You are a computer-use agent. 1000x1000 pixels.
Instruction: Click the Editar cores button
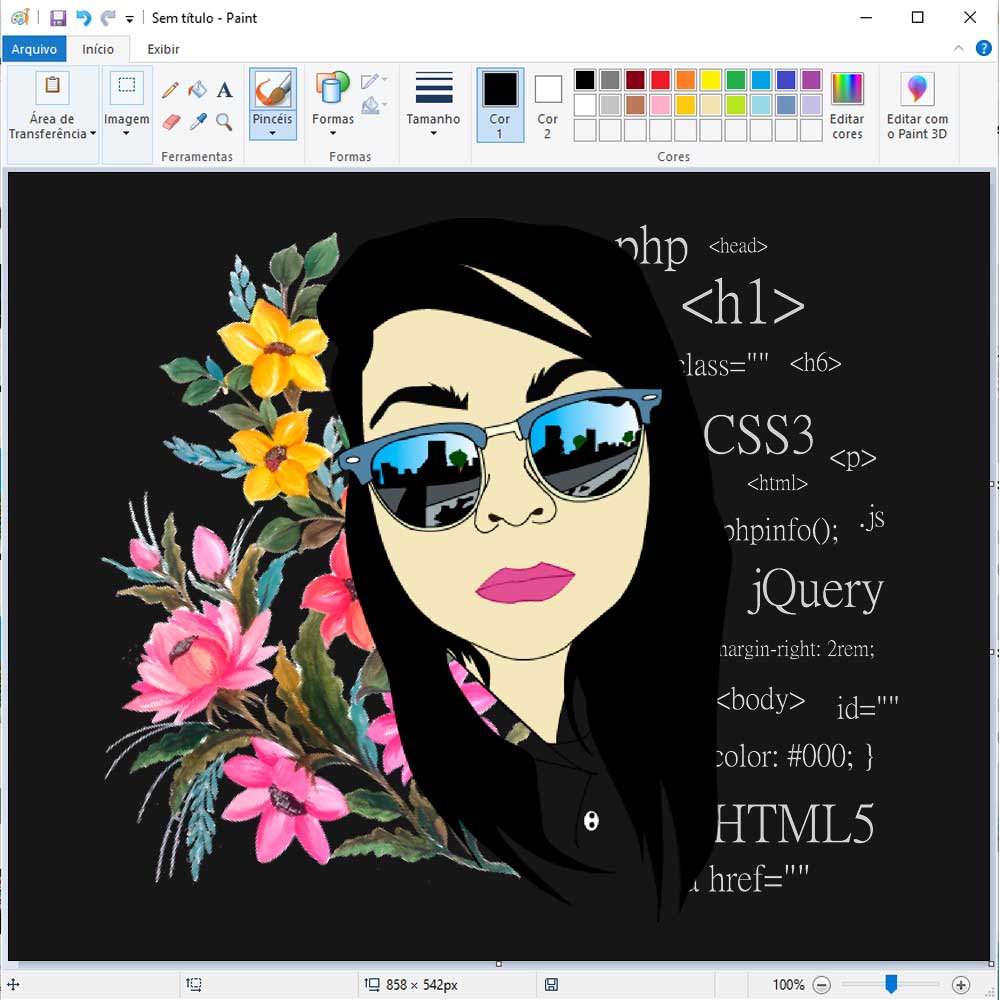click(846, 106)
